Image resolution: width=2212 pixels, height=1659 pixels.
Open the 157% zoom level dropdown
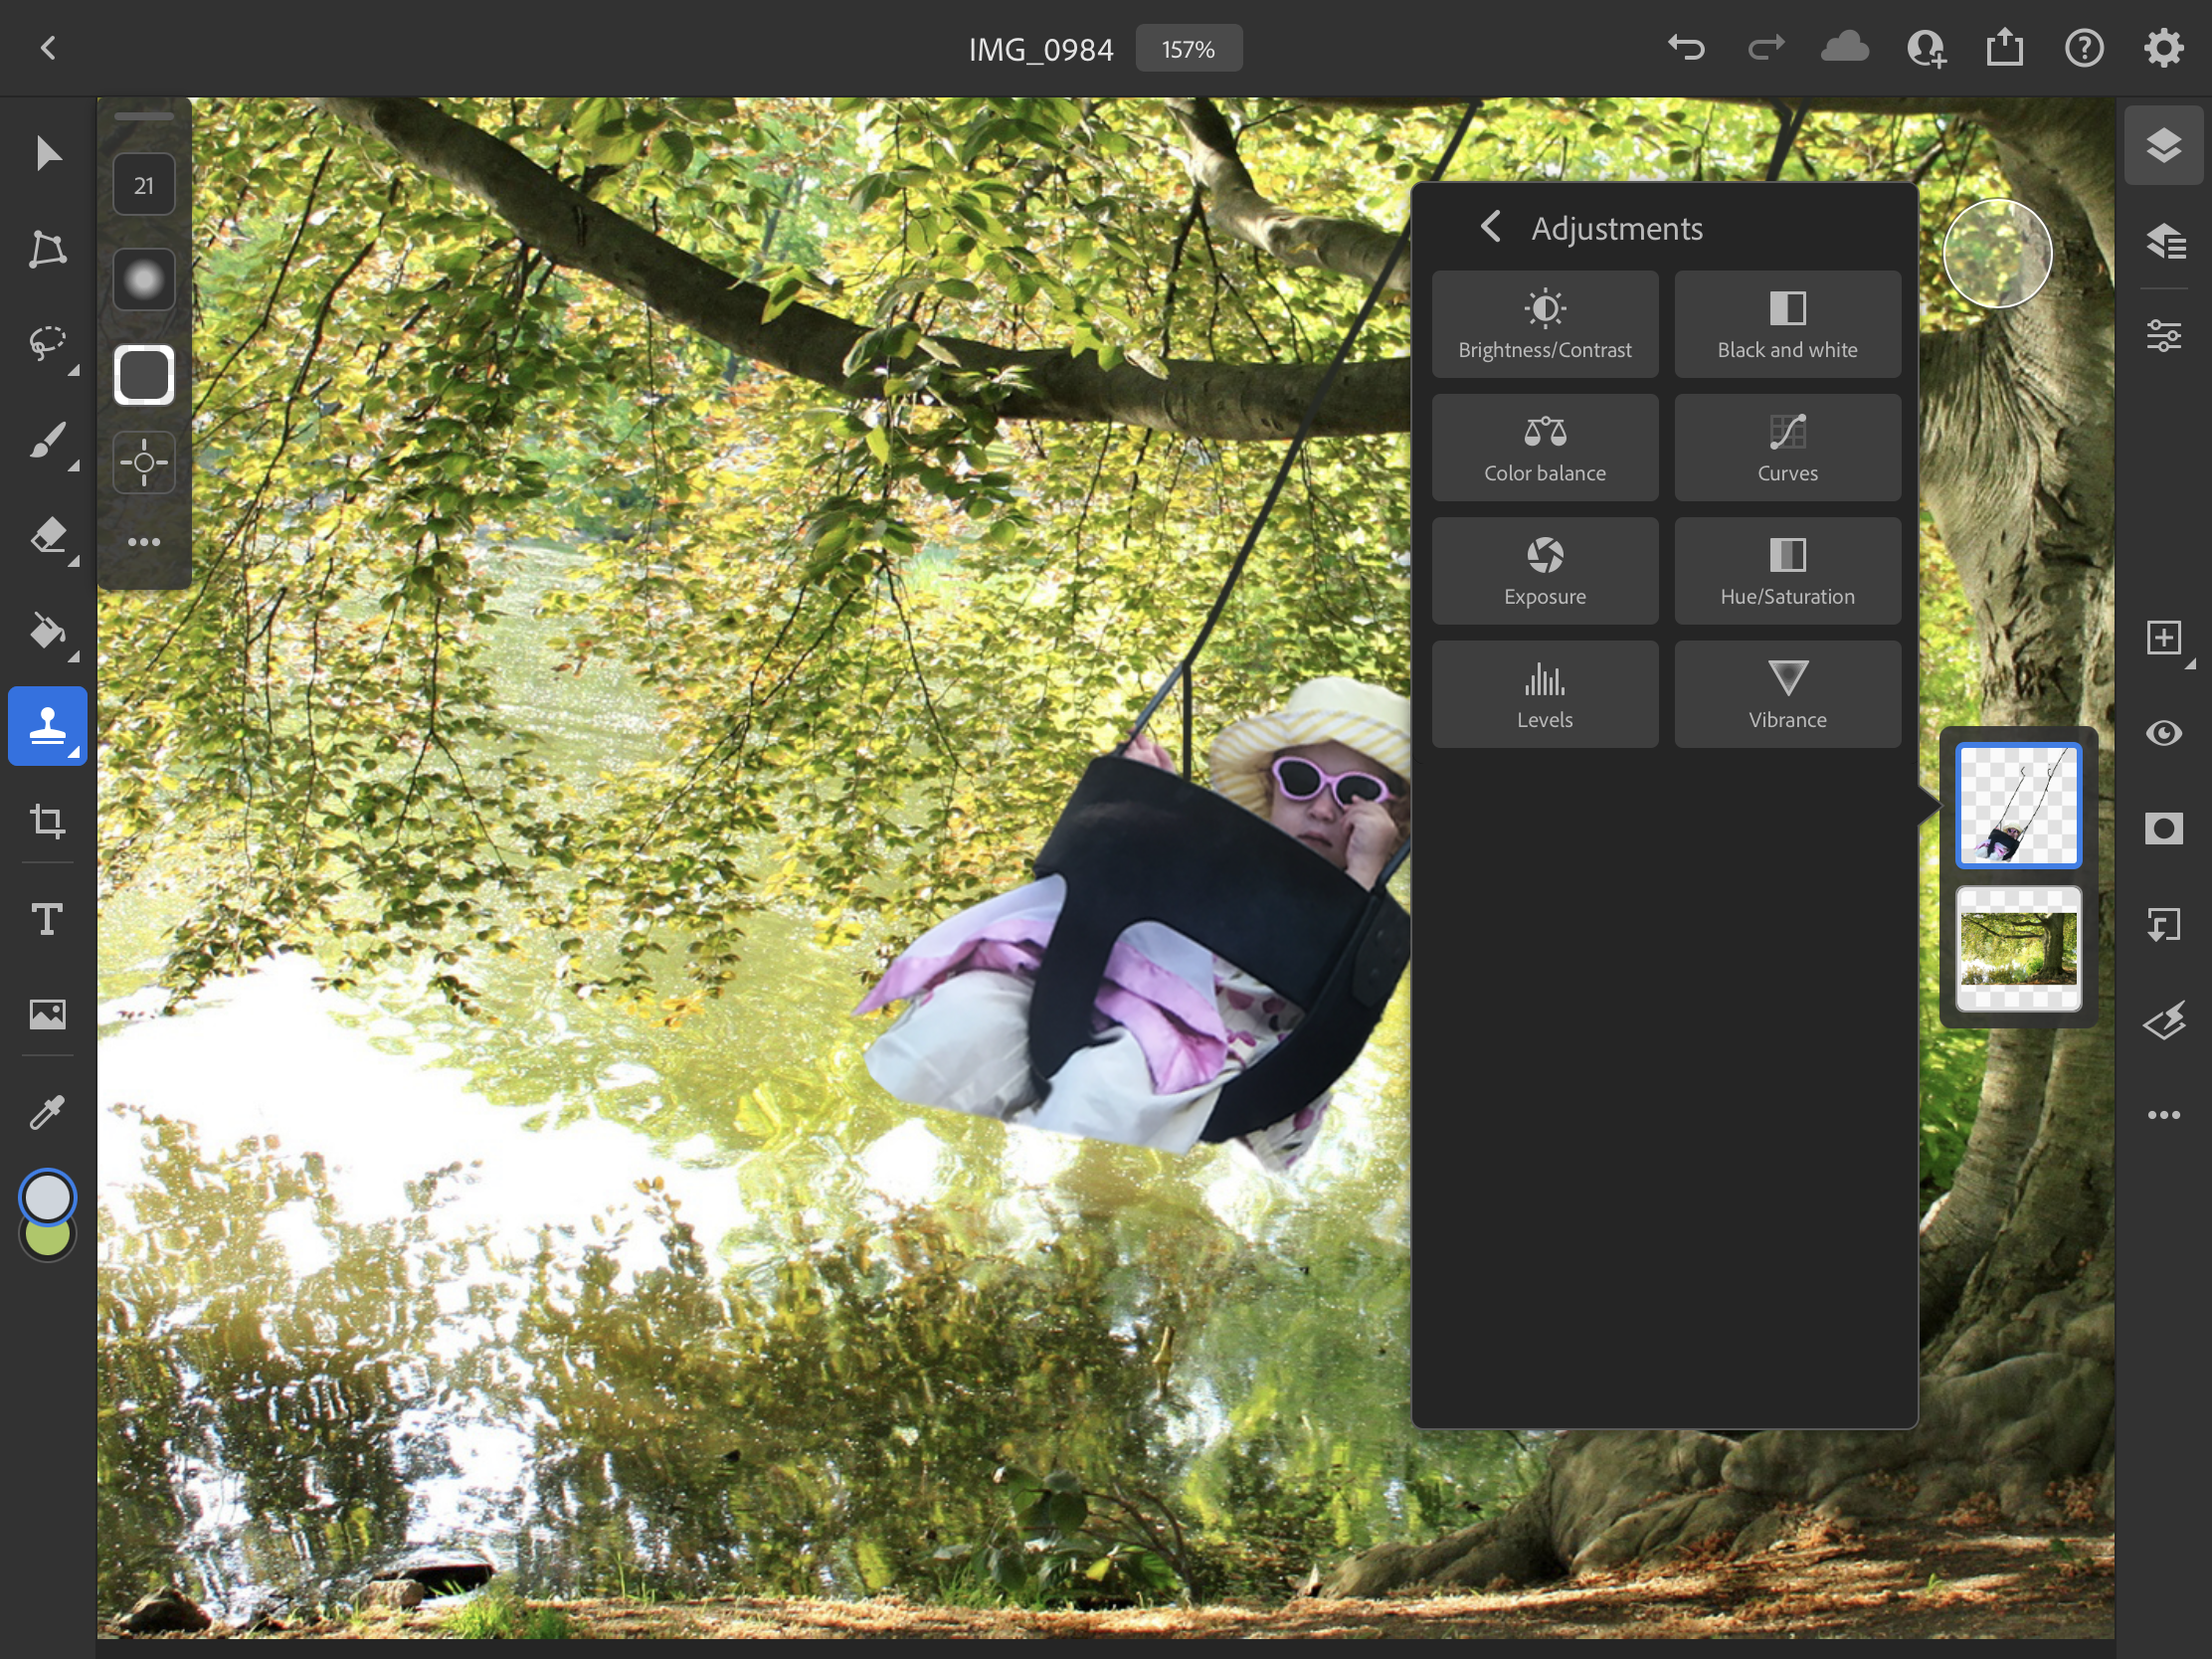point(1188,49)
